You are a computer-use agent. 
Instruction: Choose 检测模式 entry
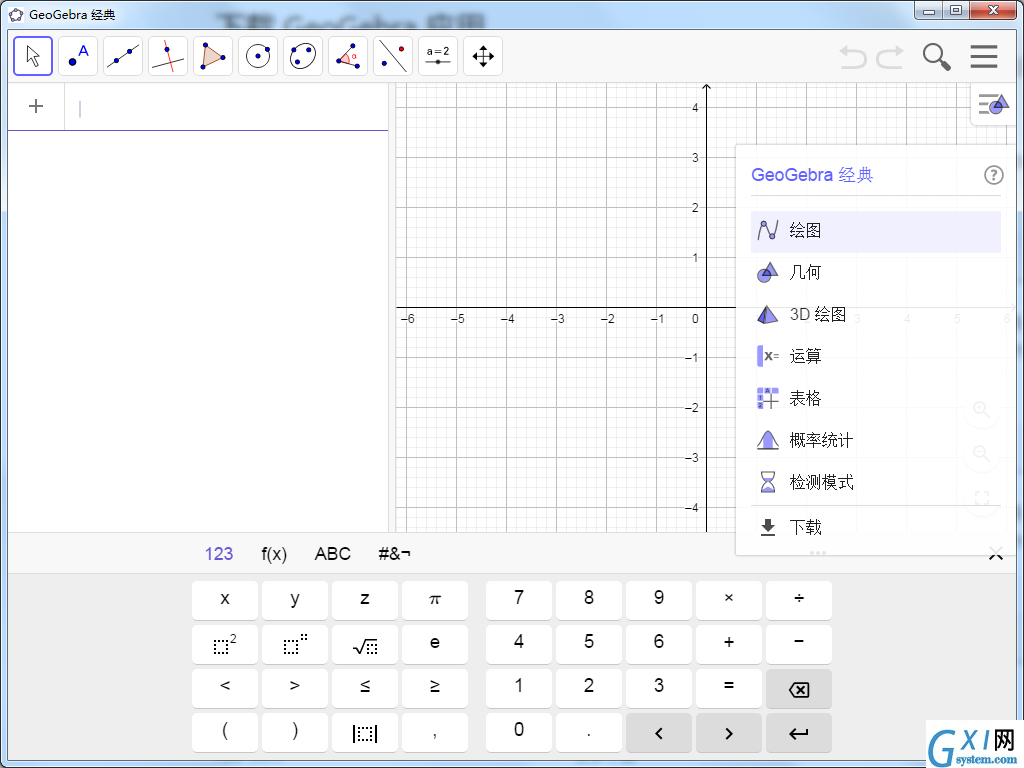(876, 483)
